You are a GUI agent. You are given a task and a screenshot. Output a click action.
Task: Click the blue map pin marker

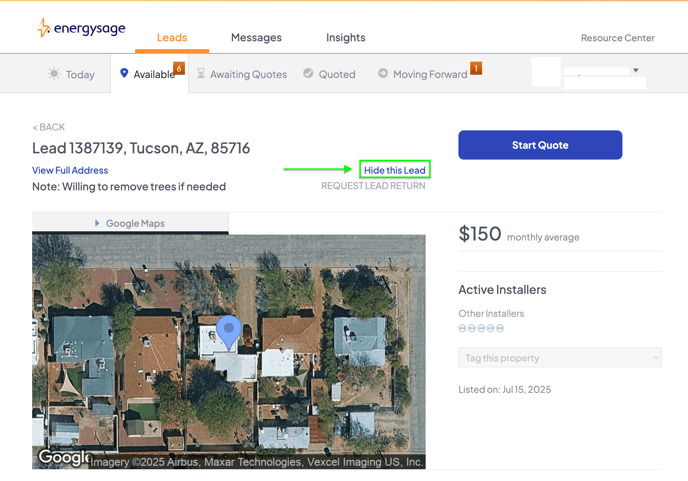(x=229, y=331)
